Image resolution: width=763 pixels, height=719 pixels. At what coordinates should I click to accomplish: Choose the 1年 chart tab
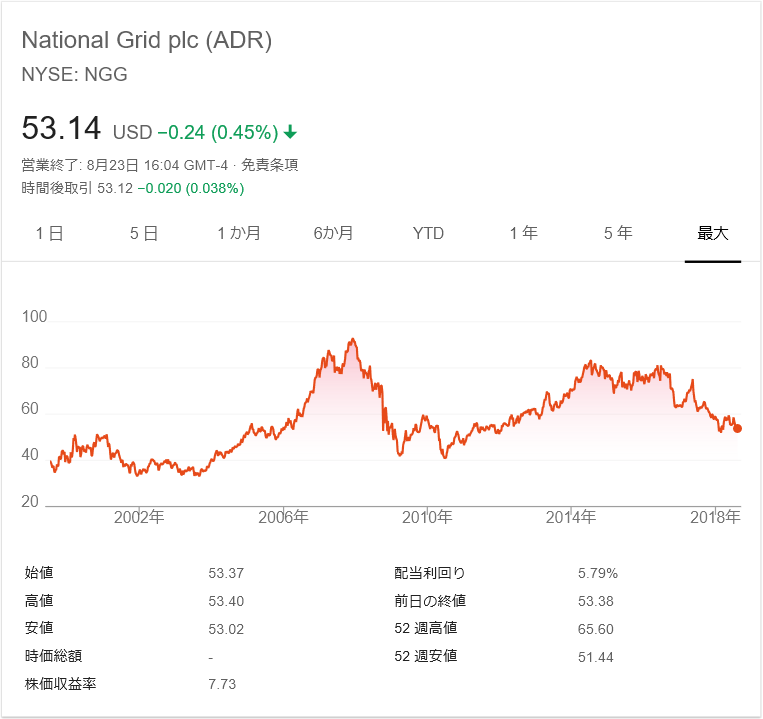(524, 234)
